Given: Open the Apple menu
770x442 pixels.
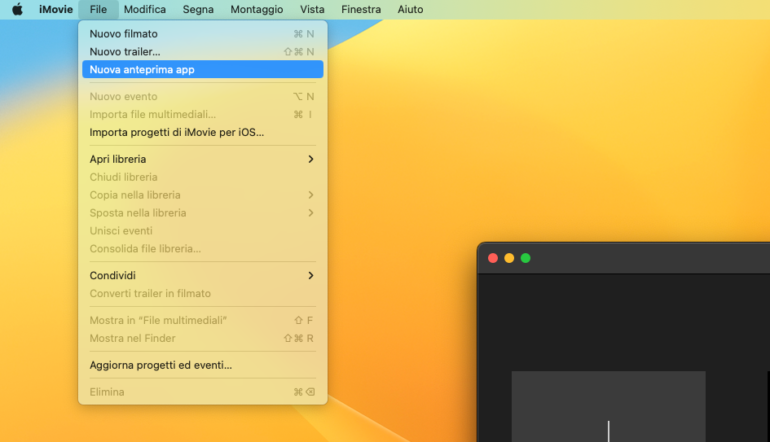Looking at the screenshot, I should coord(17,9).
